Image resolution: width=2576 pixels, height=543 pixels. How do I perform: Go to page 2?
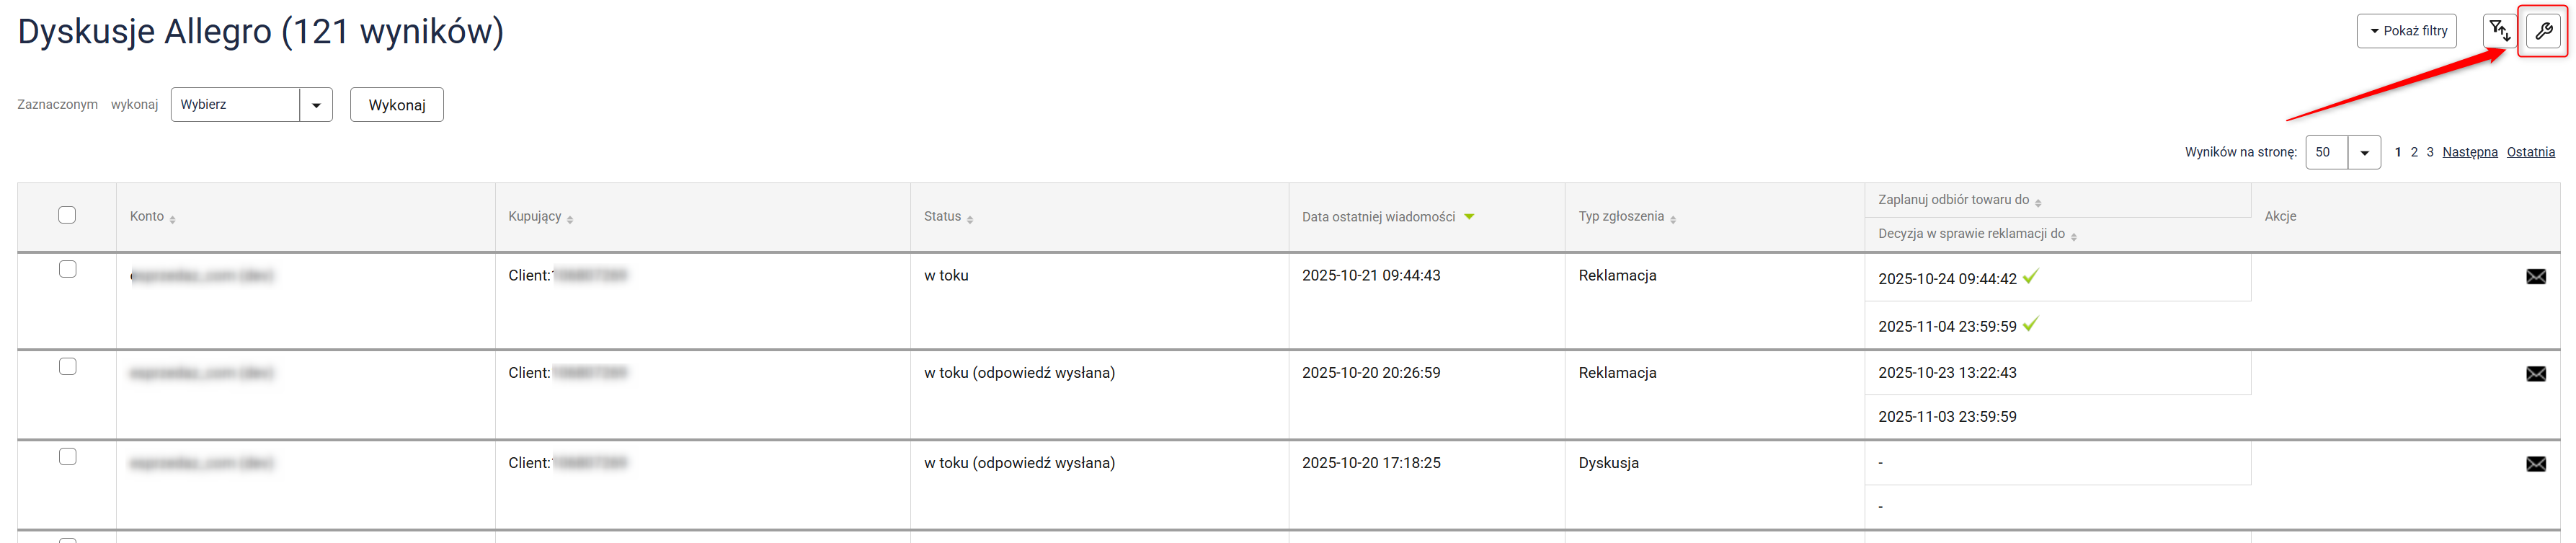point(2414,153)
